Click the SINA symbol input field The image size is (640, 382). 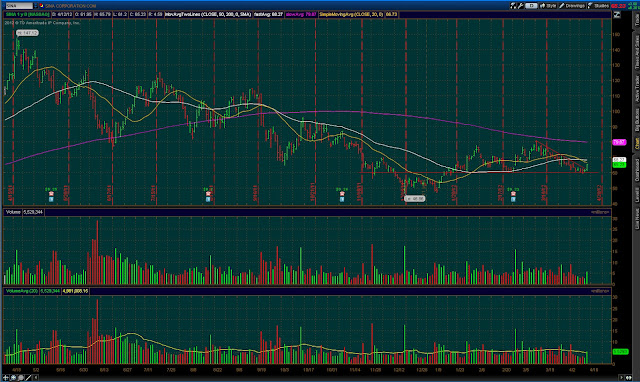(19, 6)
